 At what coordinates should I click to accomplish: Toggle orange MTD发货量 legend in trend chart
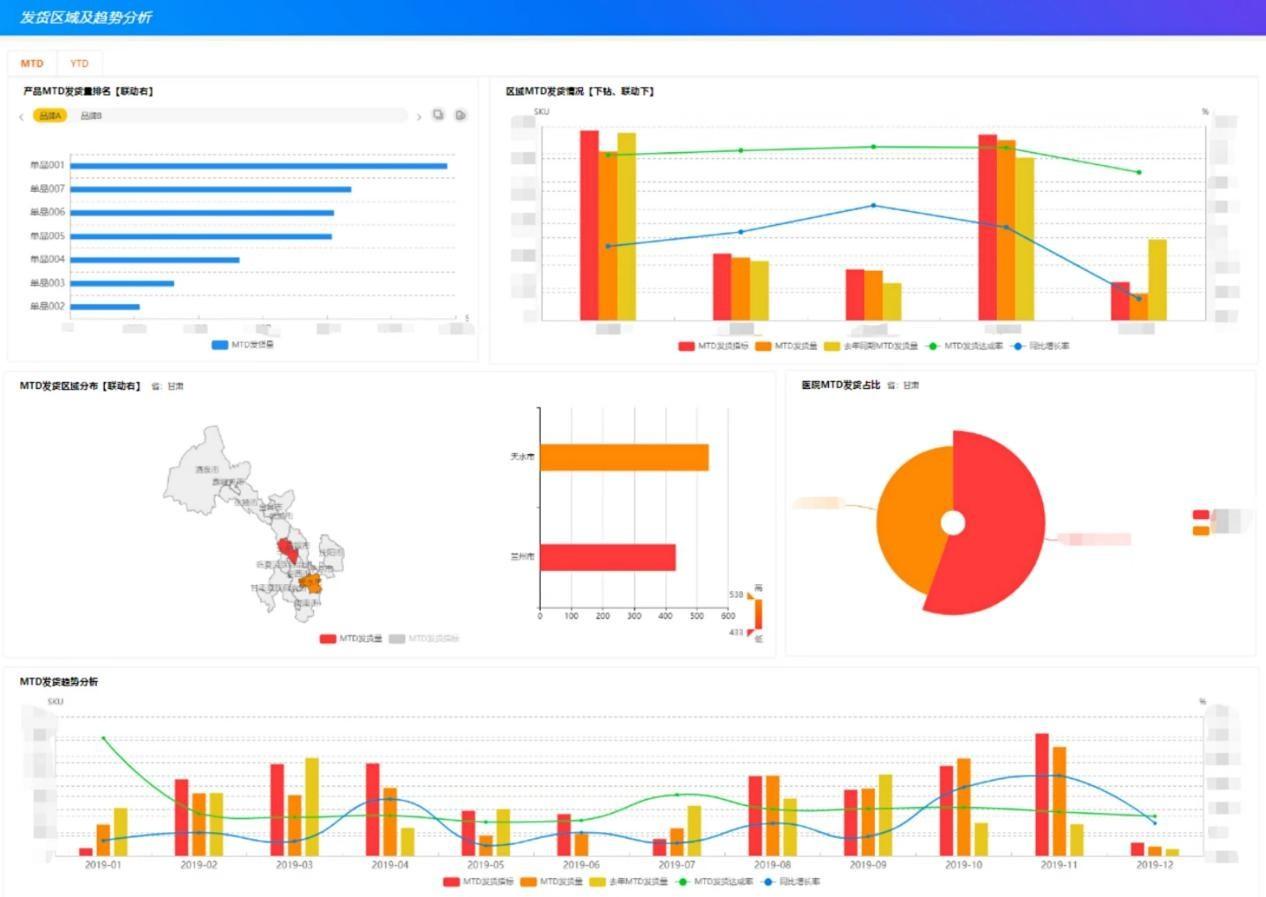pyautogui.click(x=562, y=882)
